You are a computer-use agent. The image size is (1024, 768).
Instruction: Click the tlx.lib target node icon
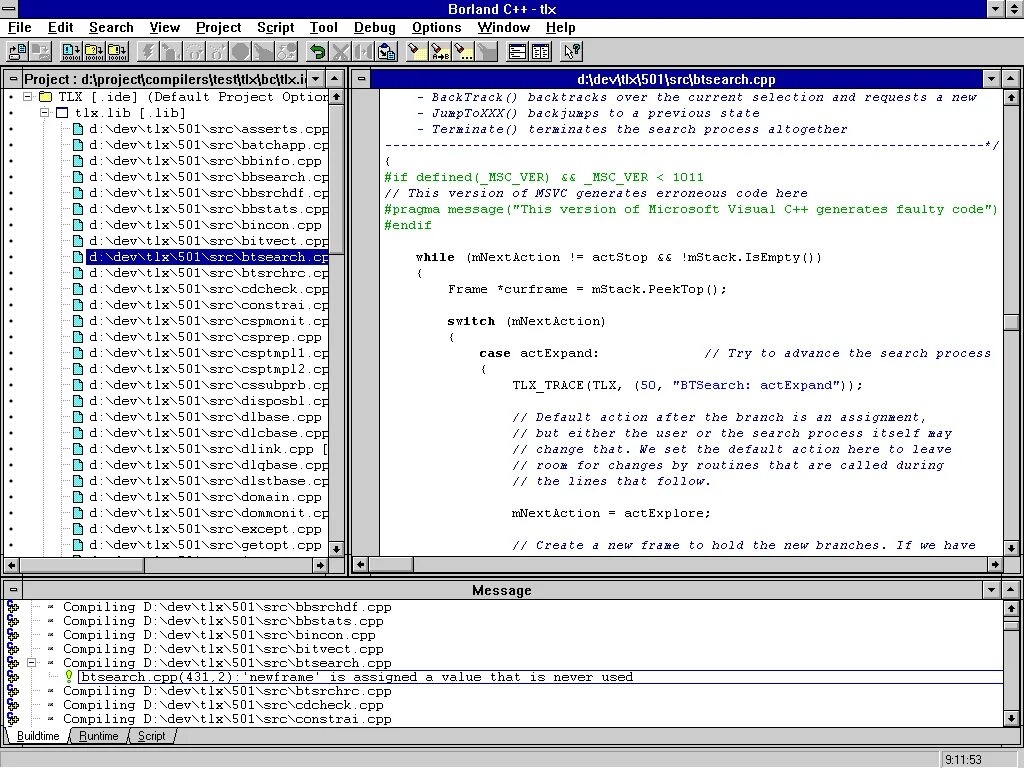tap(62, 113)
